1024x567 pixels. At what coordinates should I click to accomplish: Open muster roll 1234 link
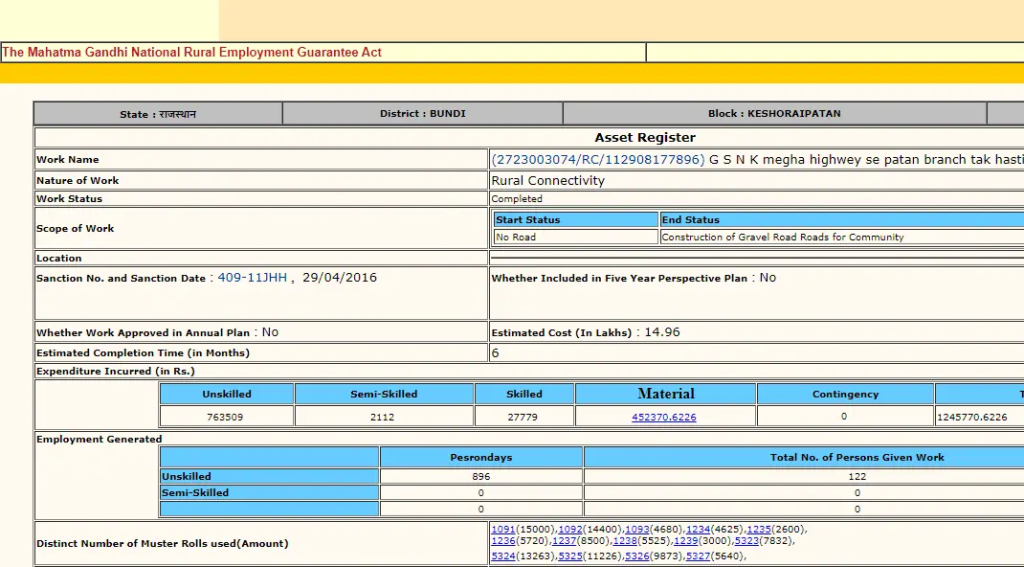[698, 529]
